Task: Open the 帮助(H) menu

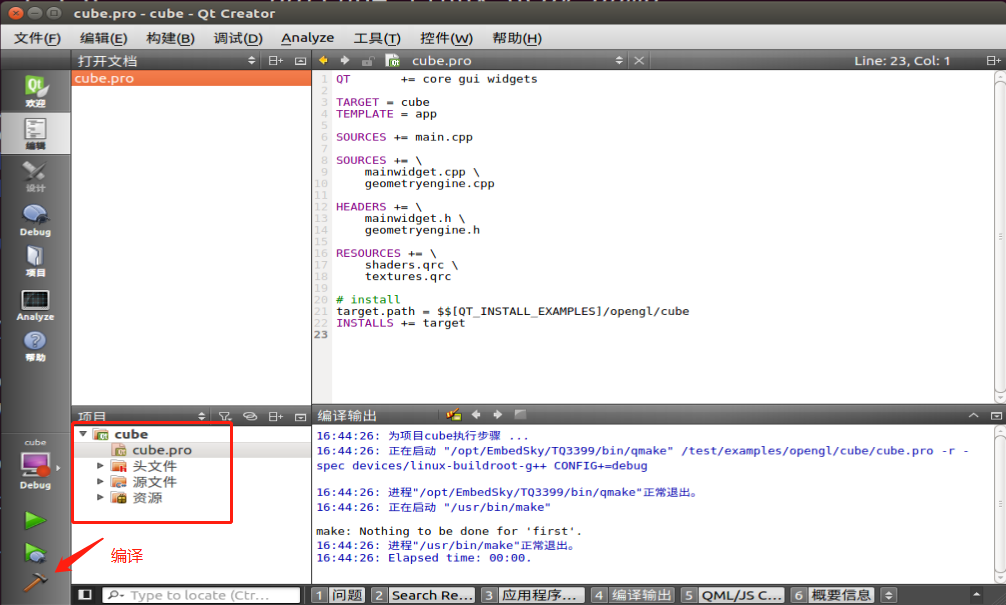Action: click(517, 38)
